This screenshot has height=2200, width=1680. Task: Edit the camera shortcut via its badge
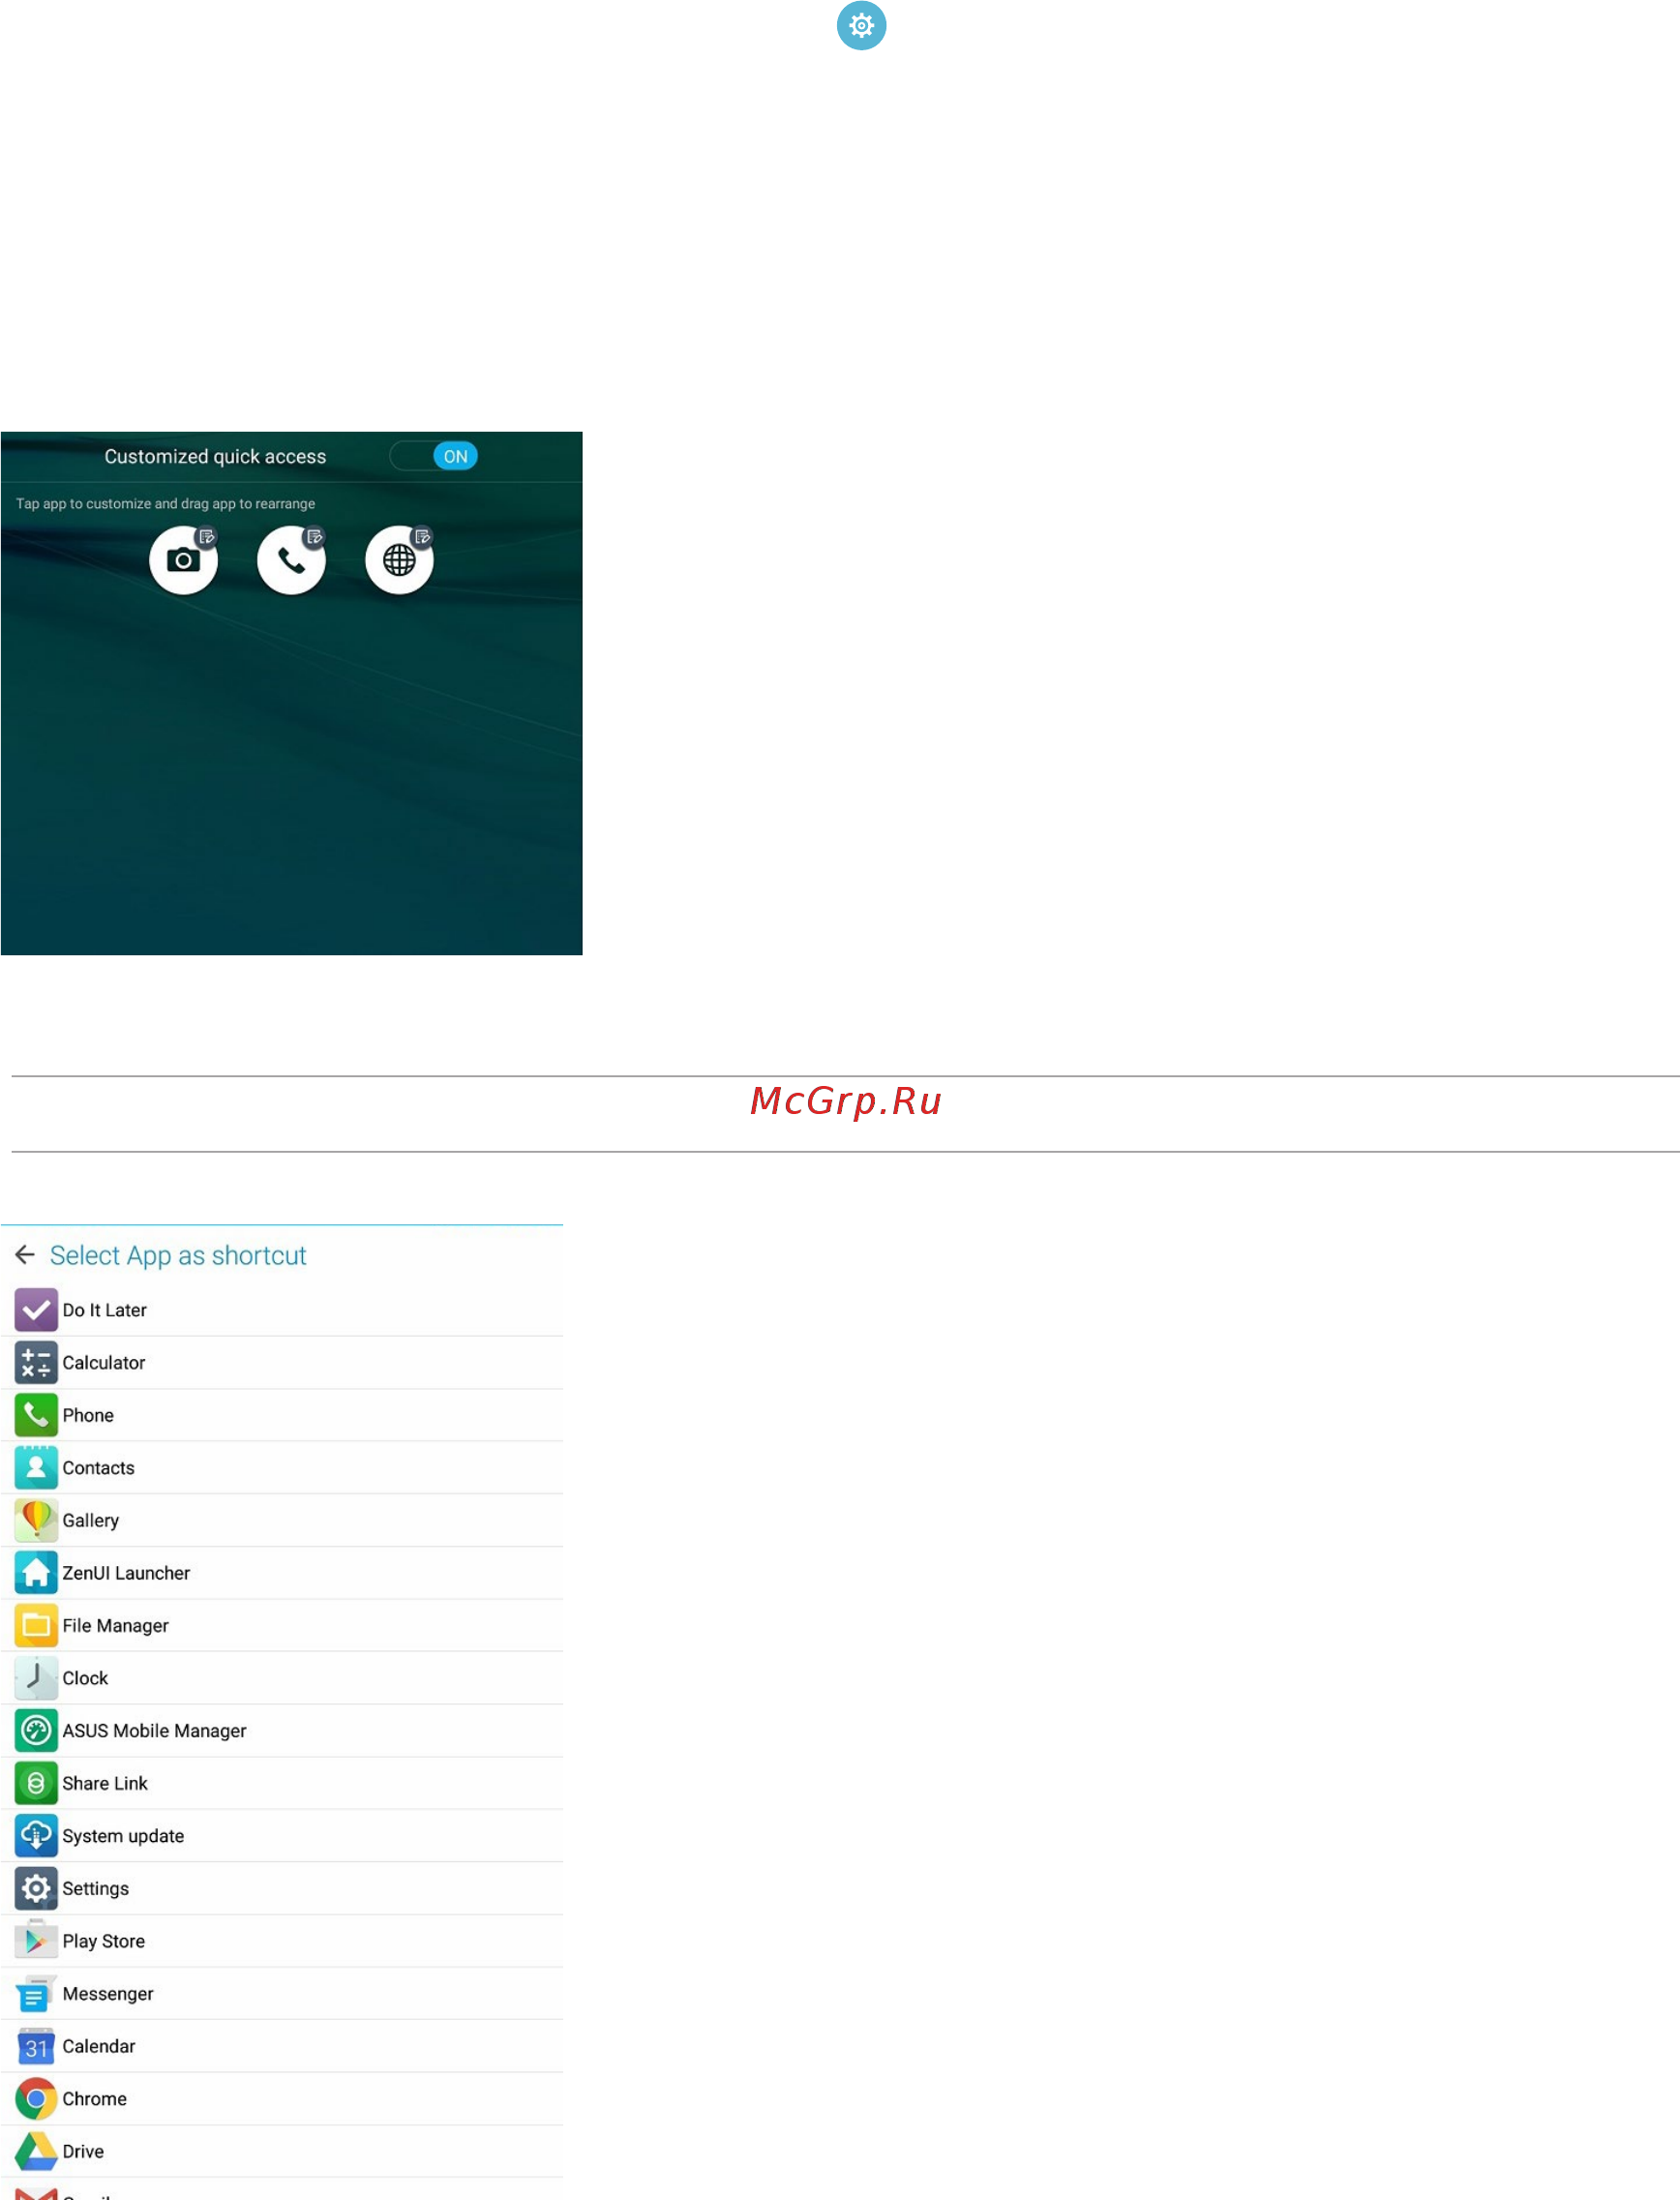[207, 537]
